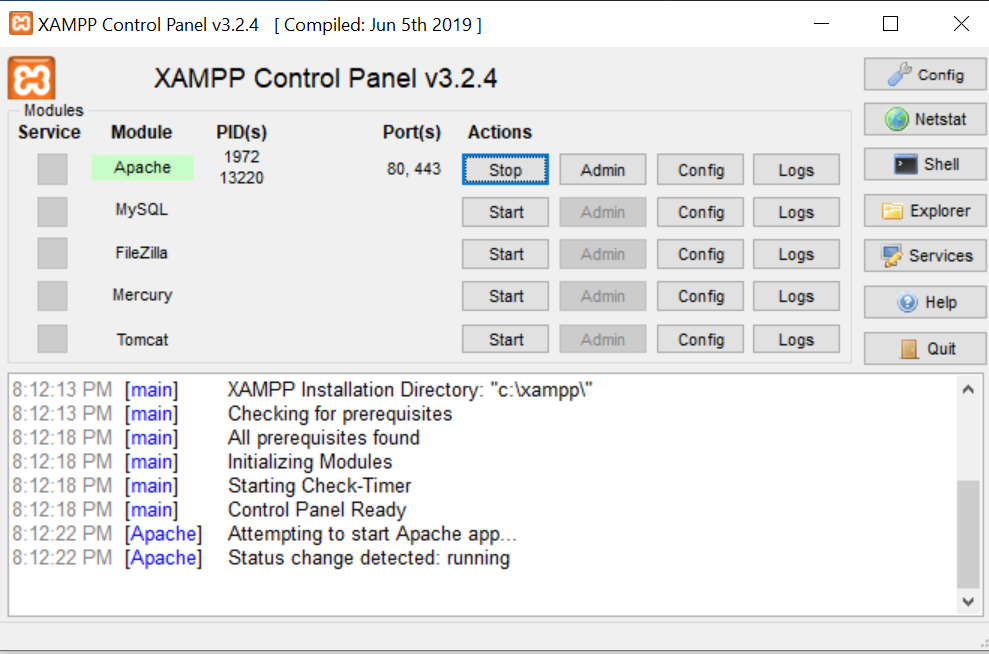The image size is (989, 654).
Task: Toggle the FileZilla service checkbox
Action: [52, 253]
